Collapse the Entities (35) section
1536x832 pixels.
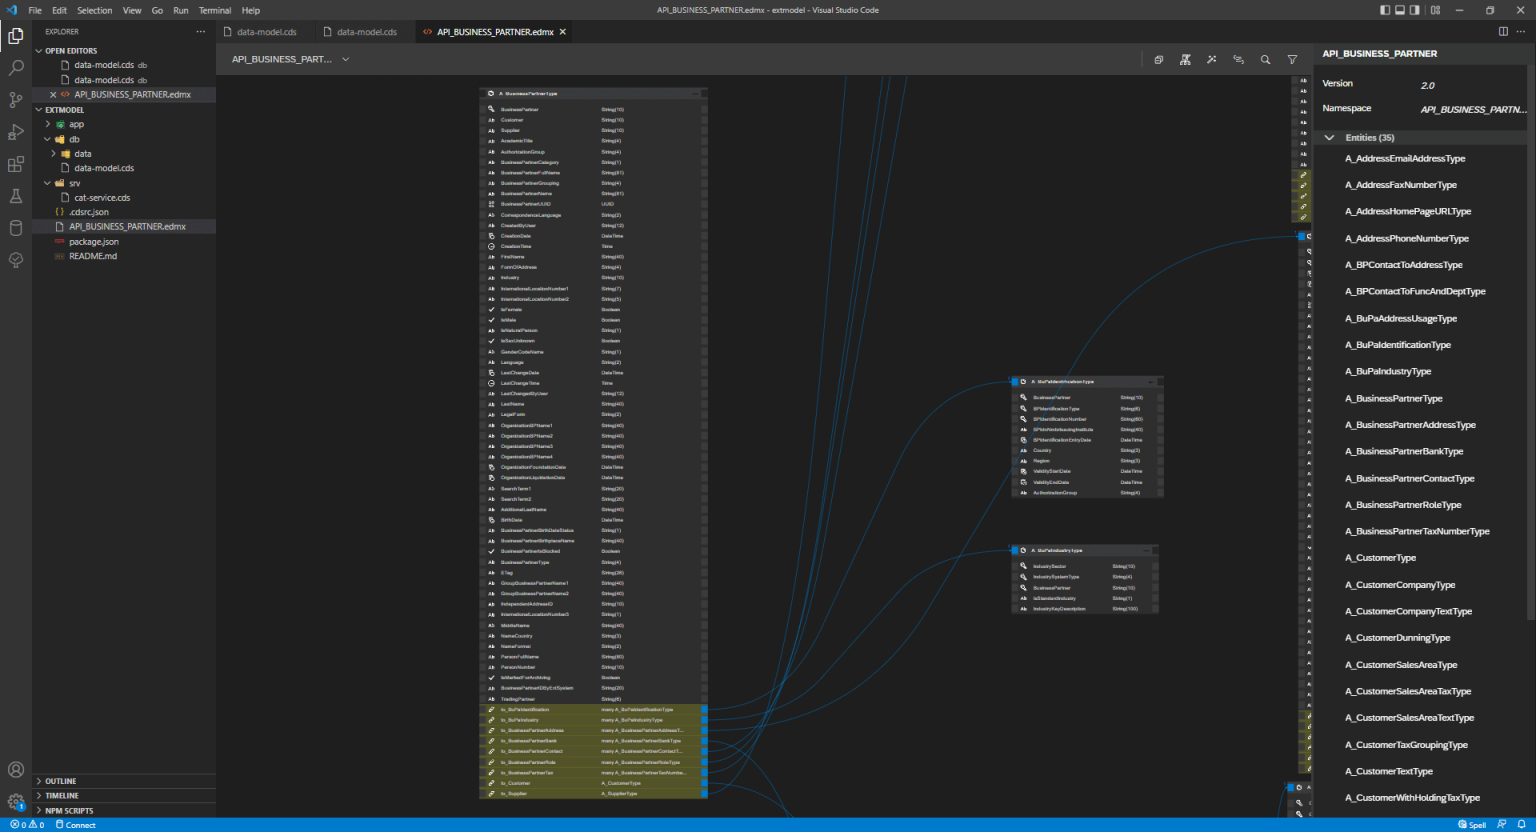(1327, 137)
